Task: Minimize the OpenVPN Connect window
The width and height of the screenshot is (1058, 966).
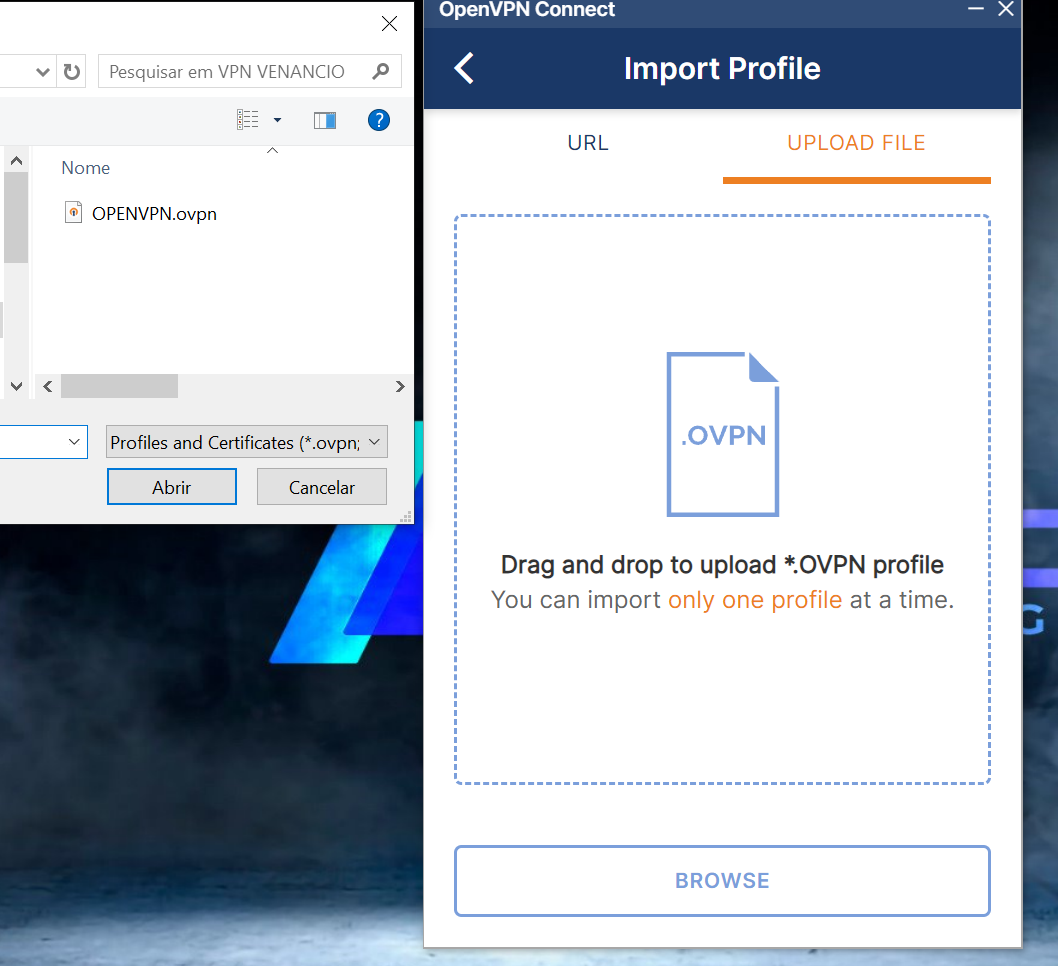Action: (x=976, y=9)
